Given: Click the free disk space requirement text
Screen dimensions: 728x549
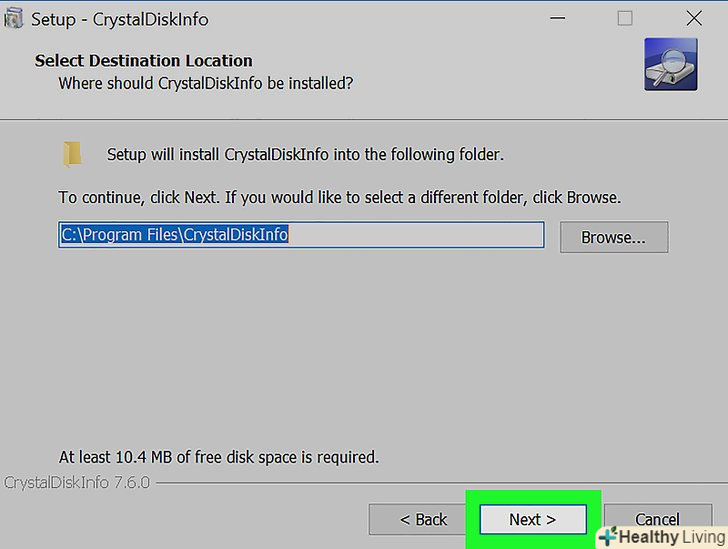Looking at the screenshot, I should pos(218,457).
